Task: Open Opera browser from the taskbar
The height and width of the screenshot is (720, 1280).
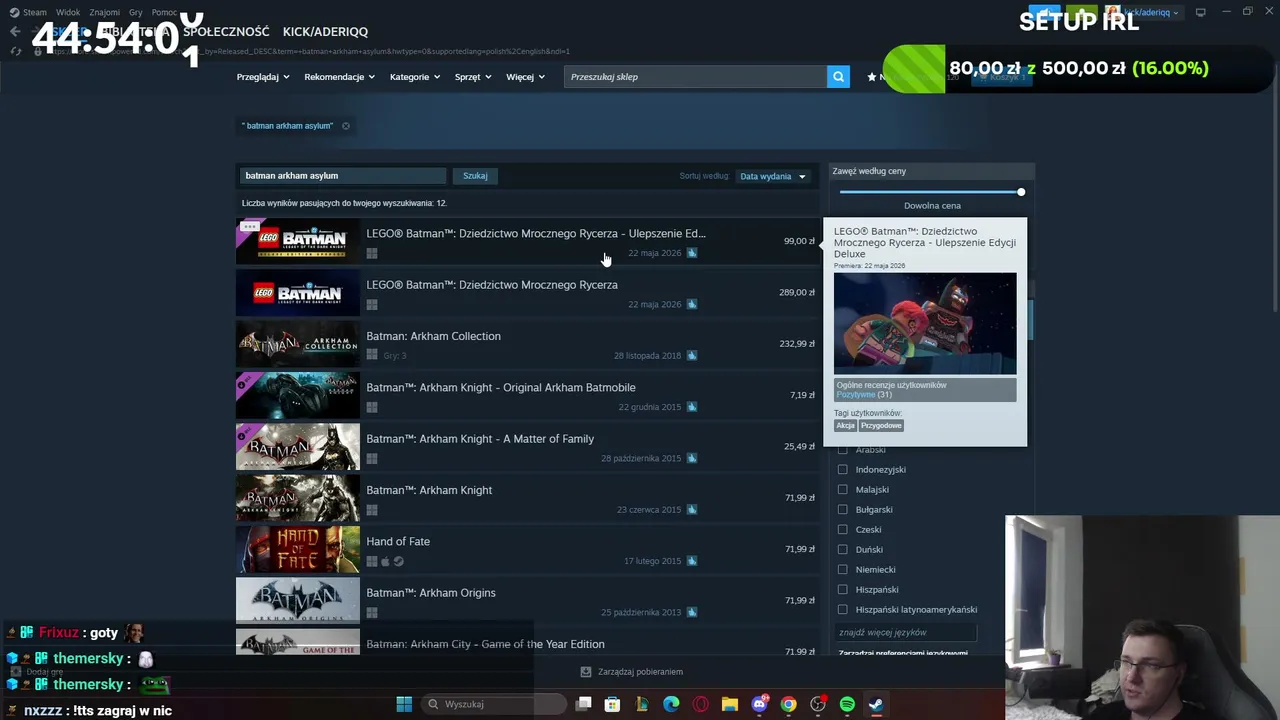Action: click(701, 704)
